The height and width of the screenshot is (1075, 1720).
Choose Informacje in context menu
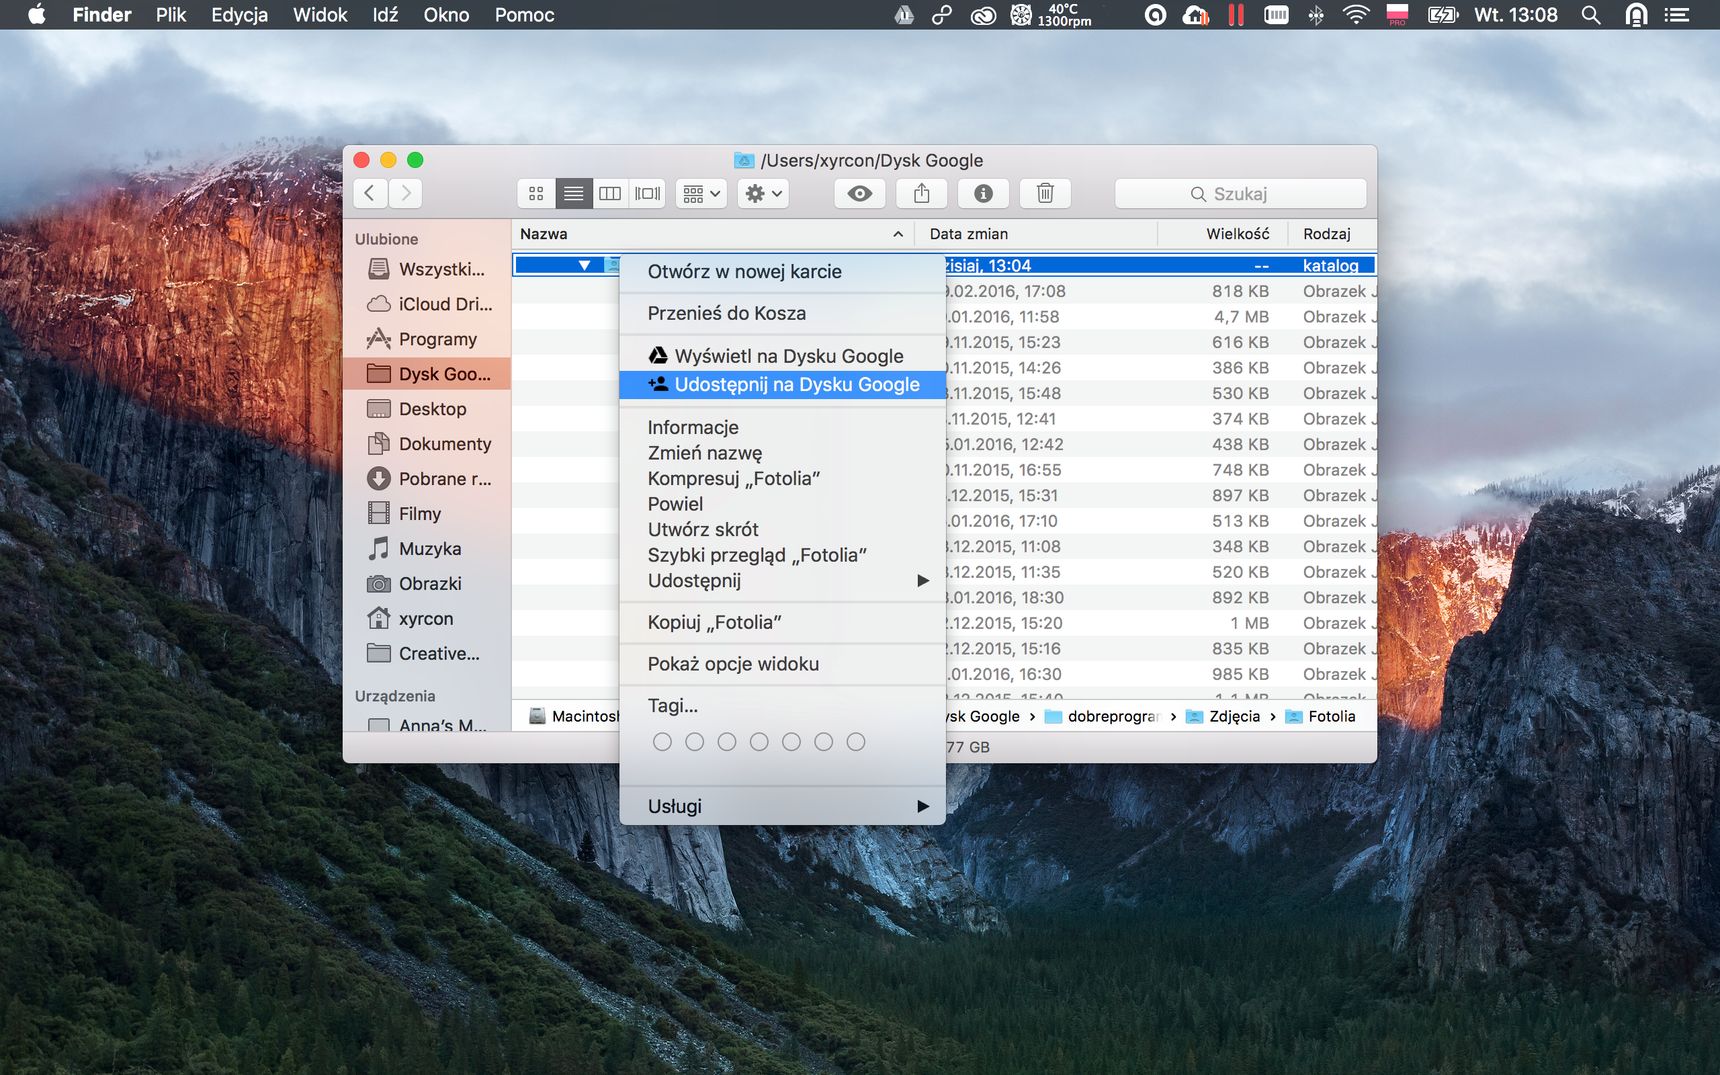(782, 427)
